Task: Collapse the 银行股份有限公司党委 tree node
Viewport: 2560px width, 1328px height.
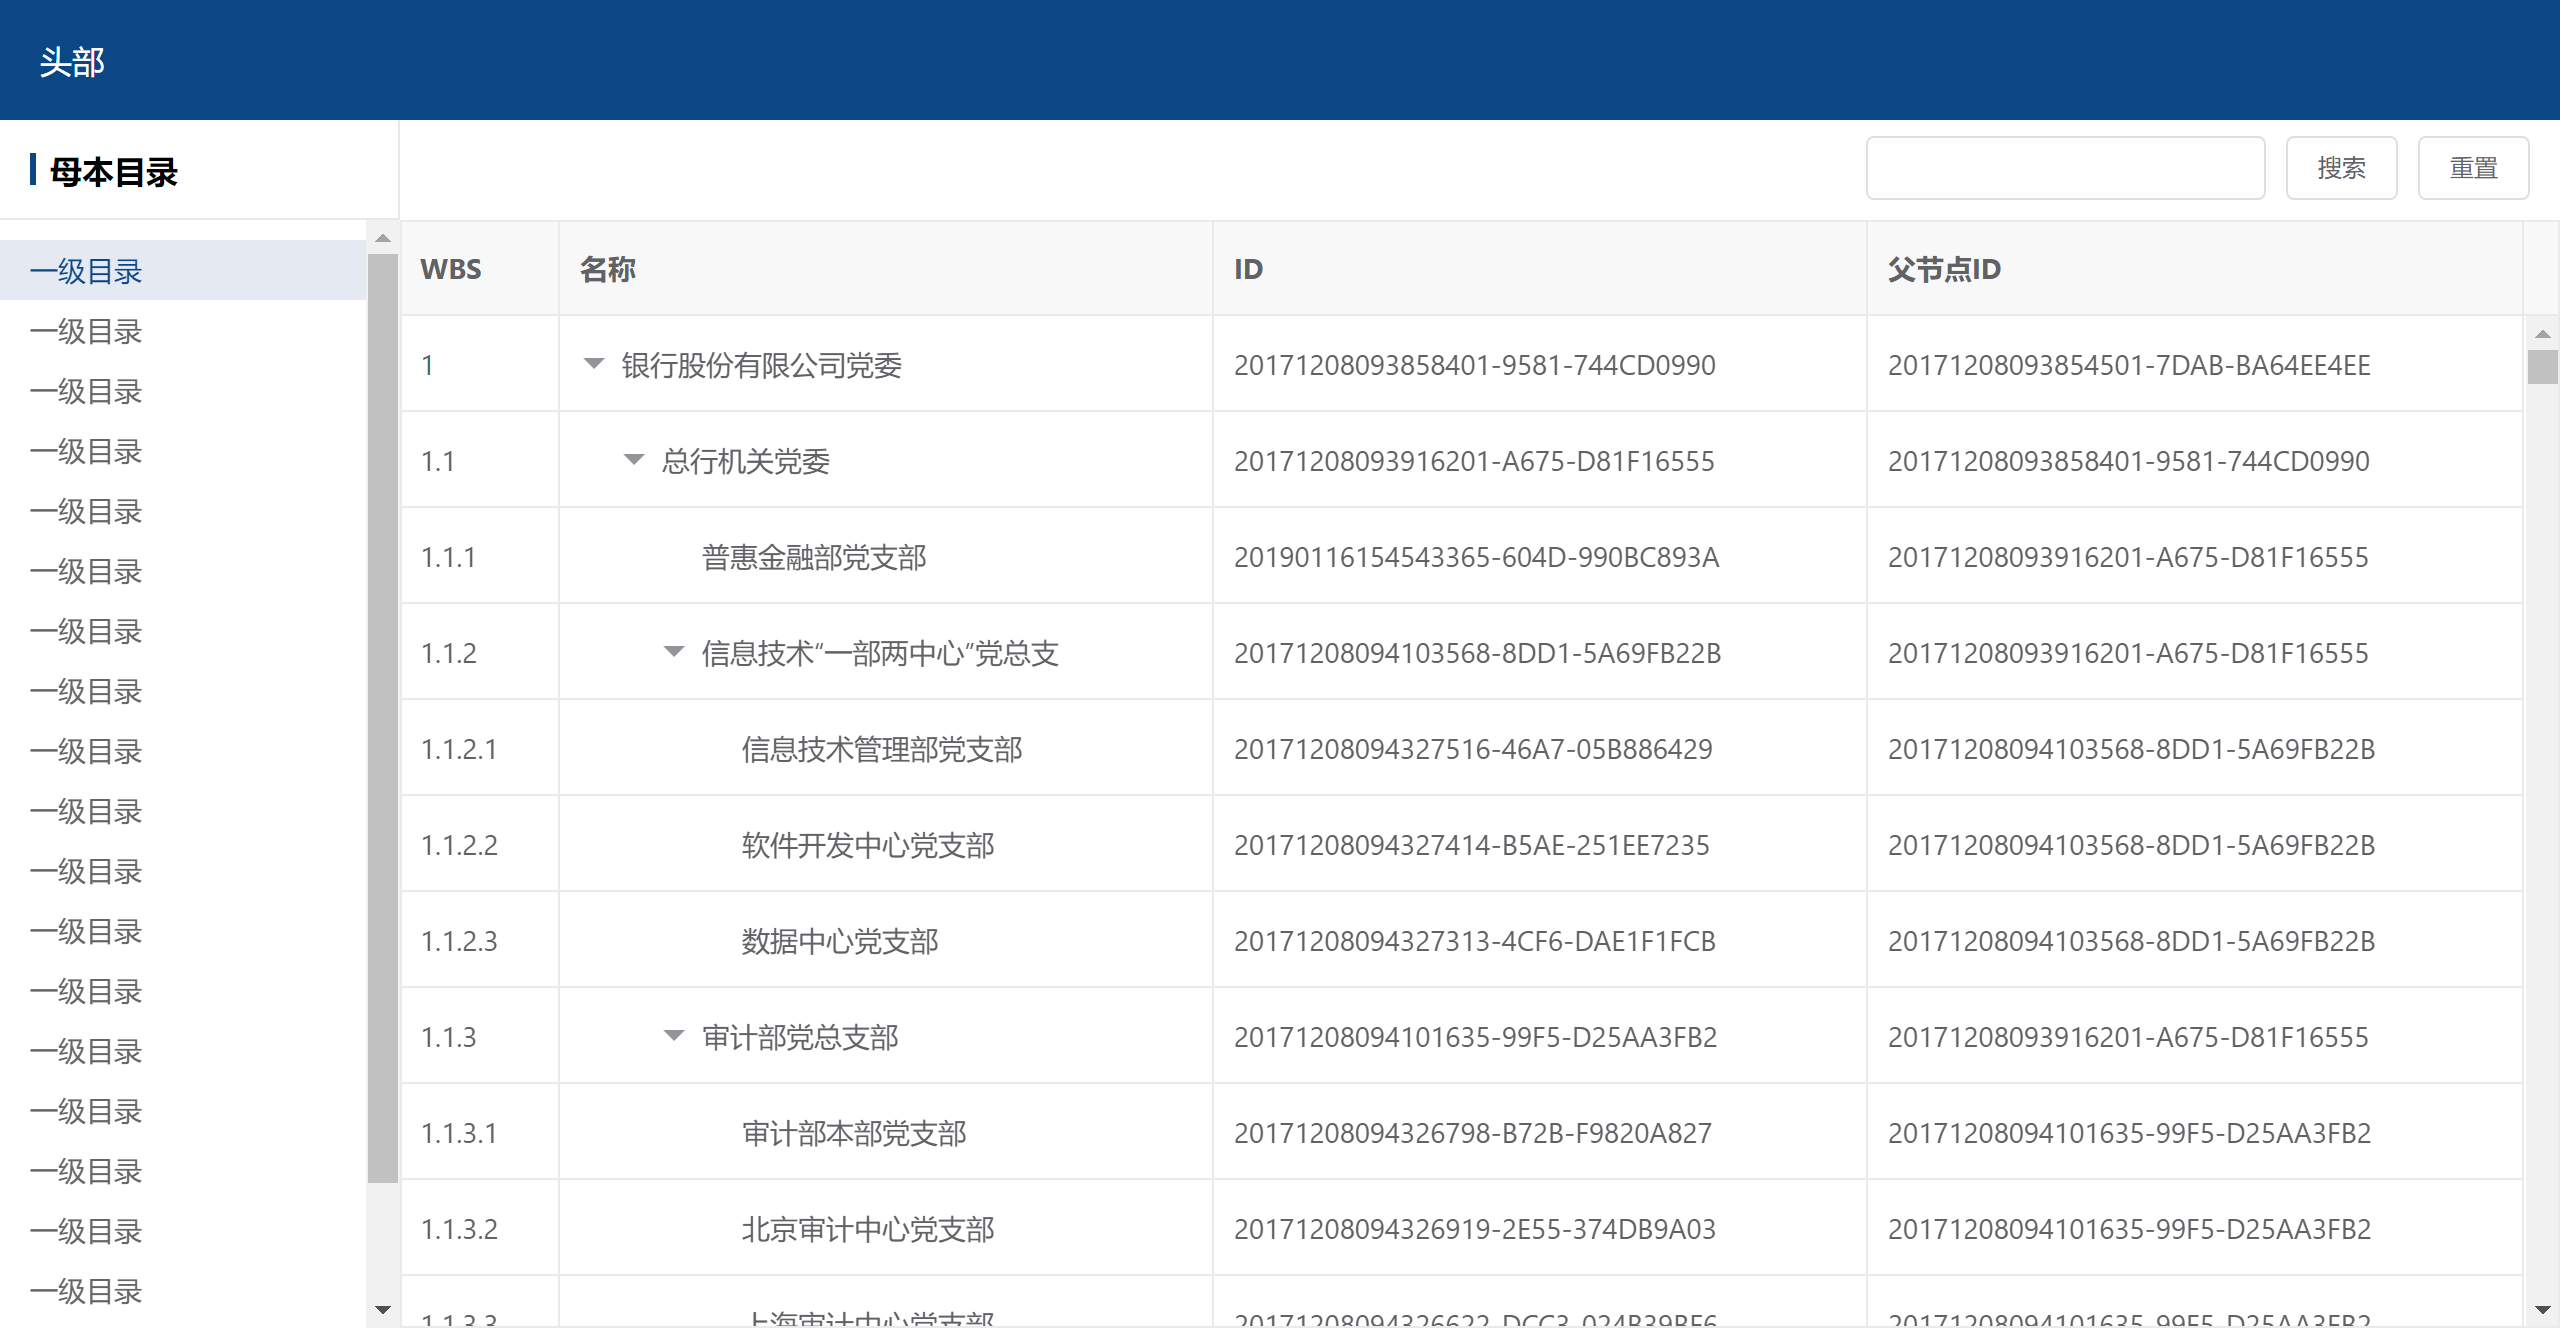Action: pos(594,364)
